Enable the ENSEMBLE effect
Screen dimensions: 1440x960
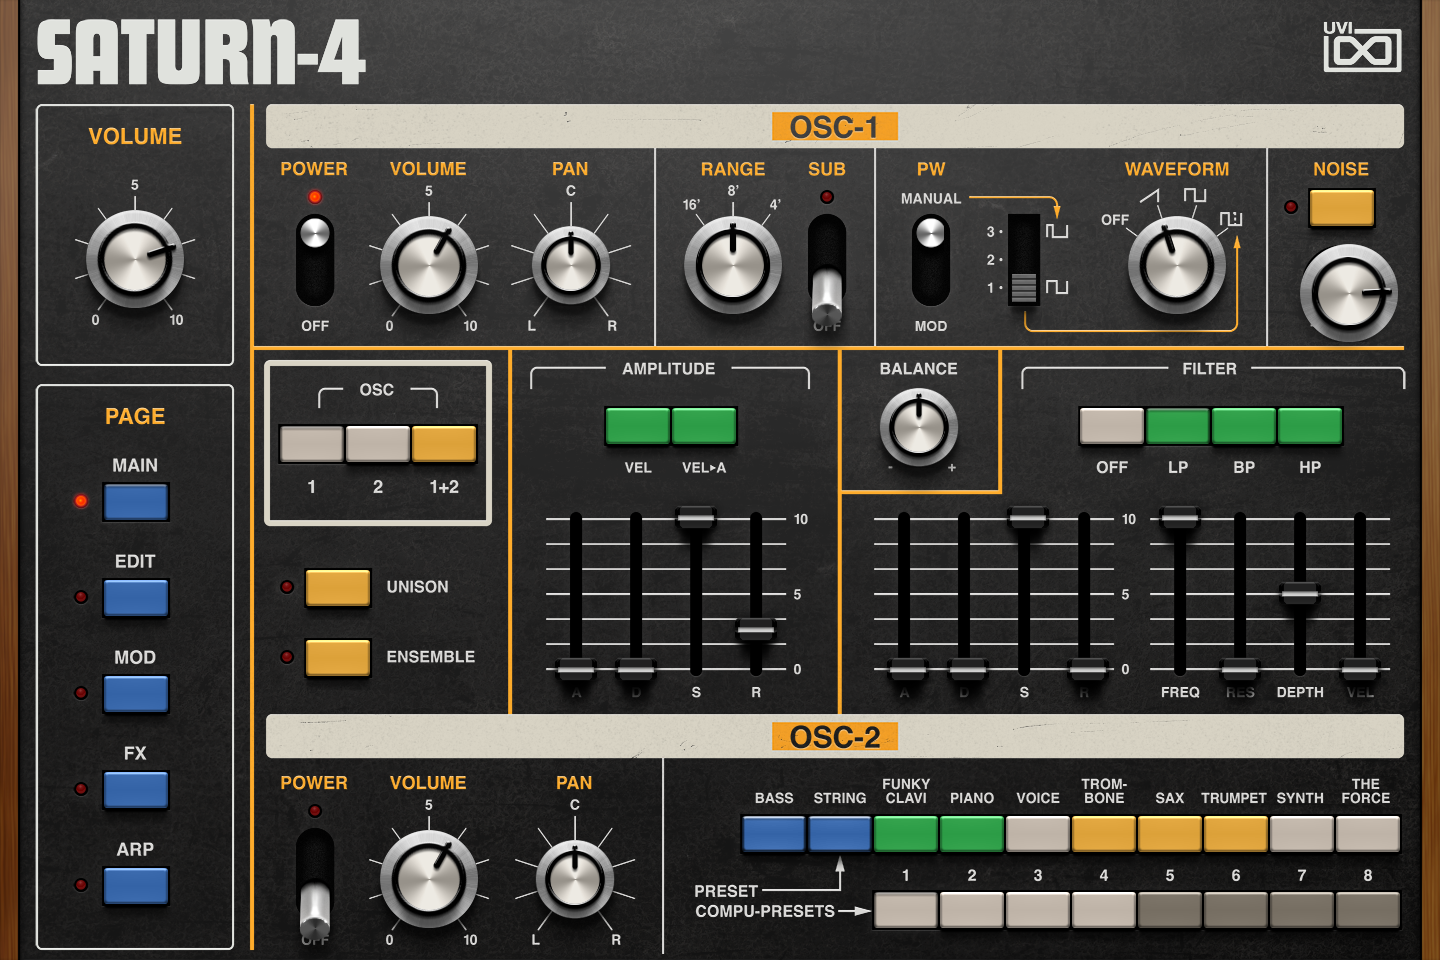coord(337,657)
